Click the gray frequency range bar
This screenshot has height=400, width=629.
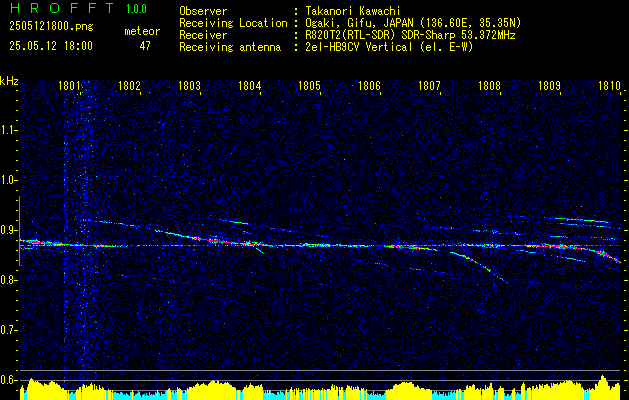[x=19, y=231]
